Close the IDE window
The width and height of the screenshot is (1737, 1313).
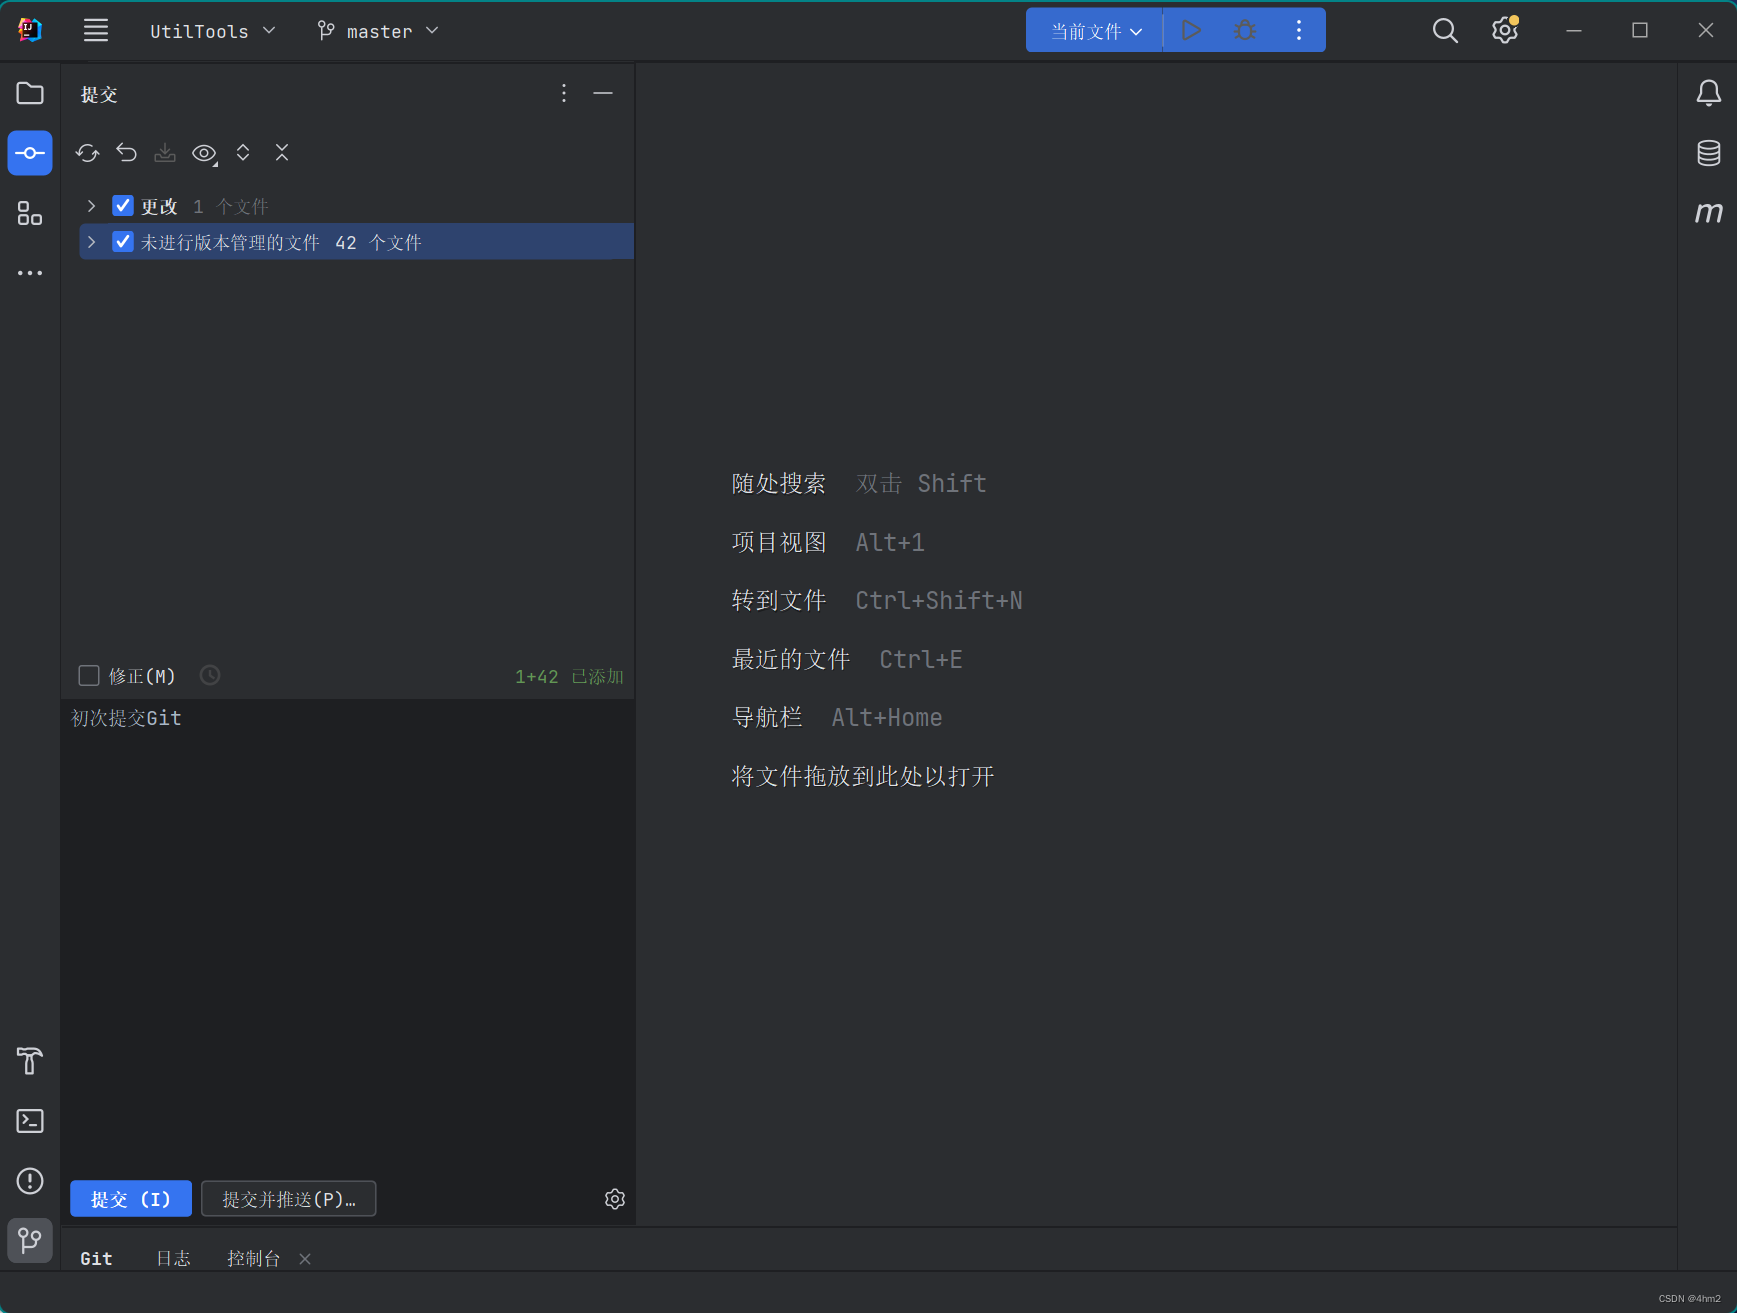point(1706,30)
